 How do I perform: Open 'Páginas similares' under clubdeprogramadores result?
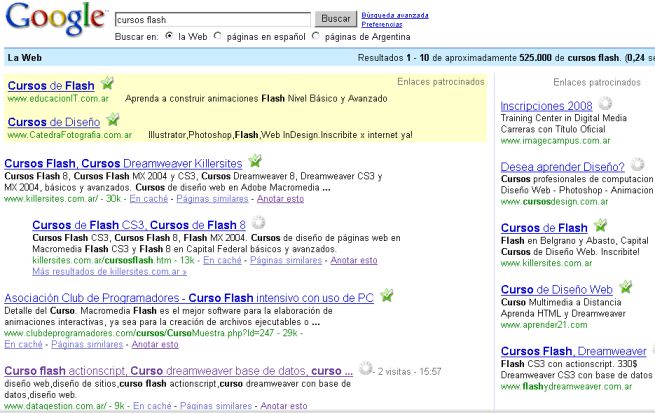[87, 345]
